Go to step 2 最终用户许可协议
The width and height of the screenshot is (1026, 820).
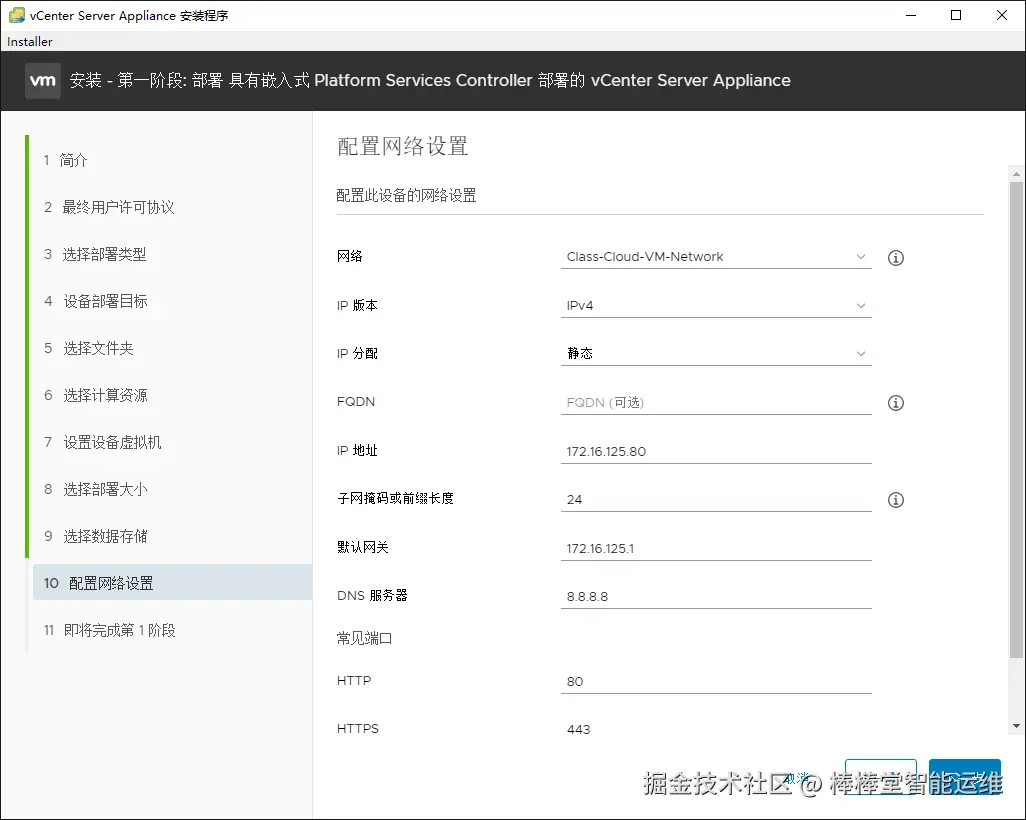coord(109,207)
